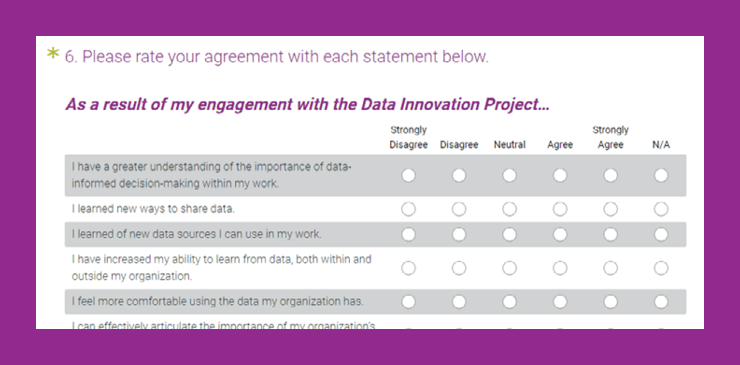
Task: Select Agree for comfortable using organization data
Action: pos(560,302)
